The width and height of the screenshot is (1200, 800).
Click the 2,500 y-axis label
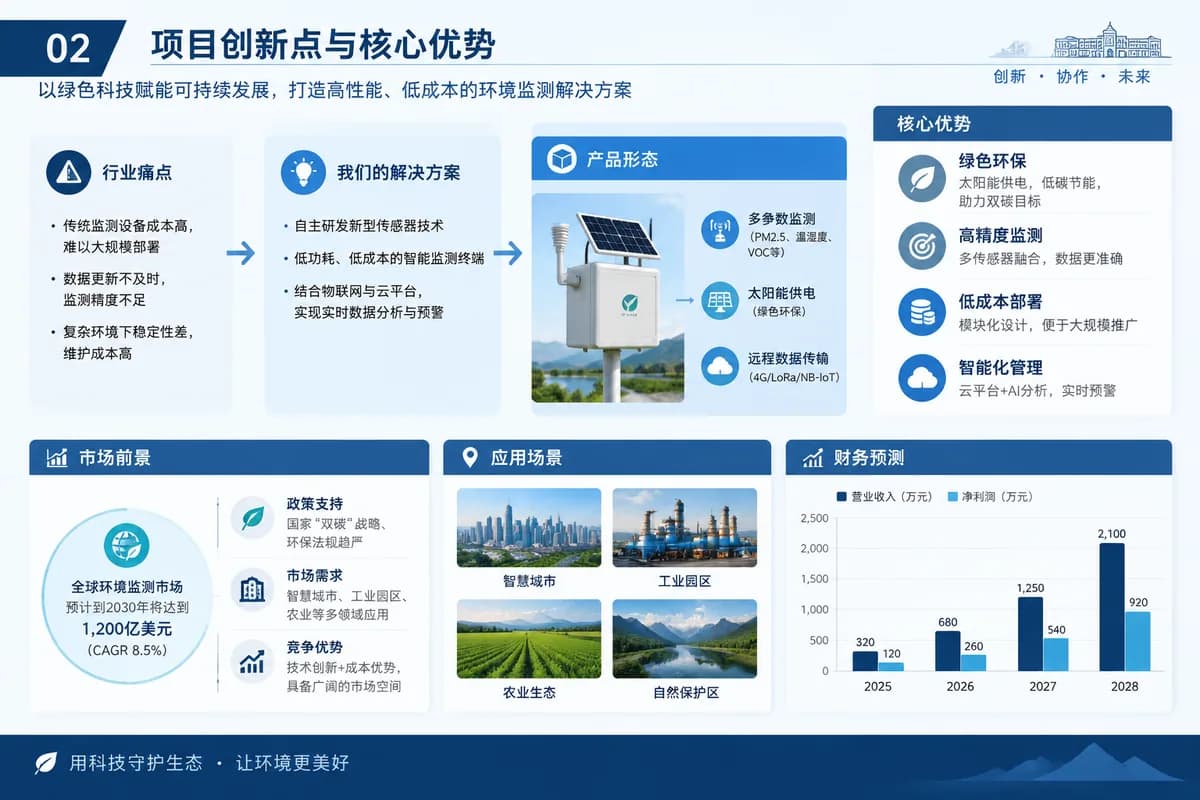pyautogui.click(x=816, y=518)
